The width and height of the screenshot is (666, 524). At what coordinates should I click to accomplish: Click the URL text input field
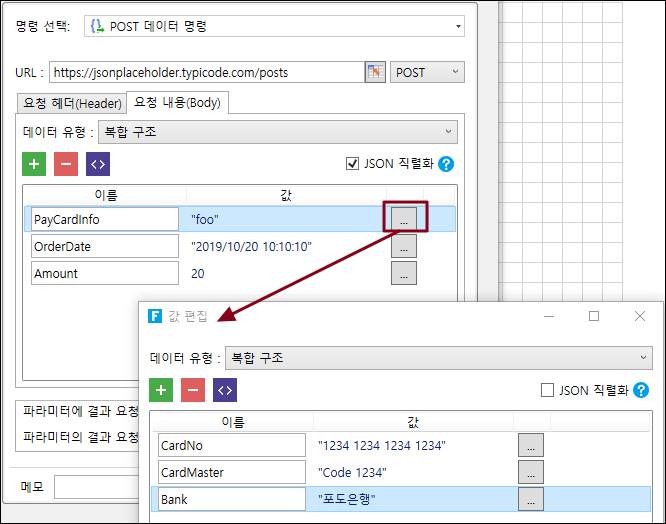click(204, 72)
